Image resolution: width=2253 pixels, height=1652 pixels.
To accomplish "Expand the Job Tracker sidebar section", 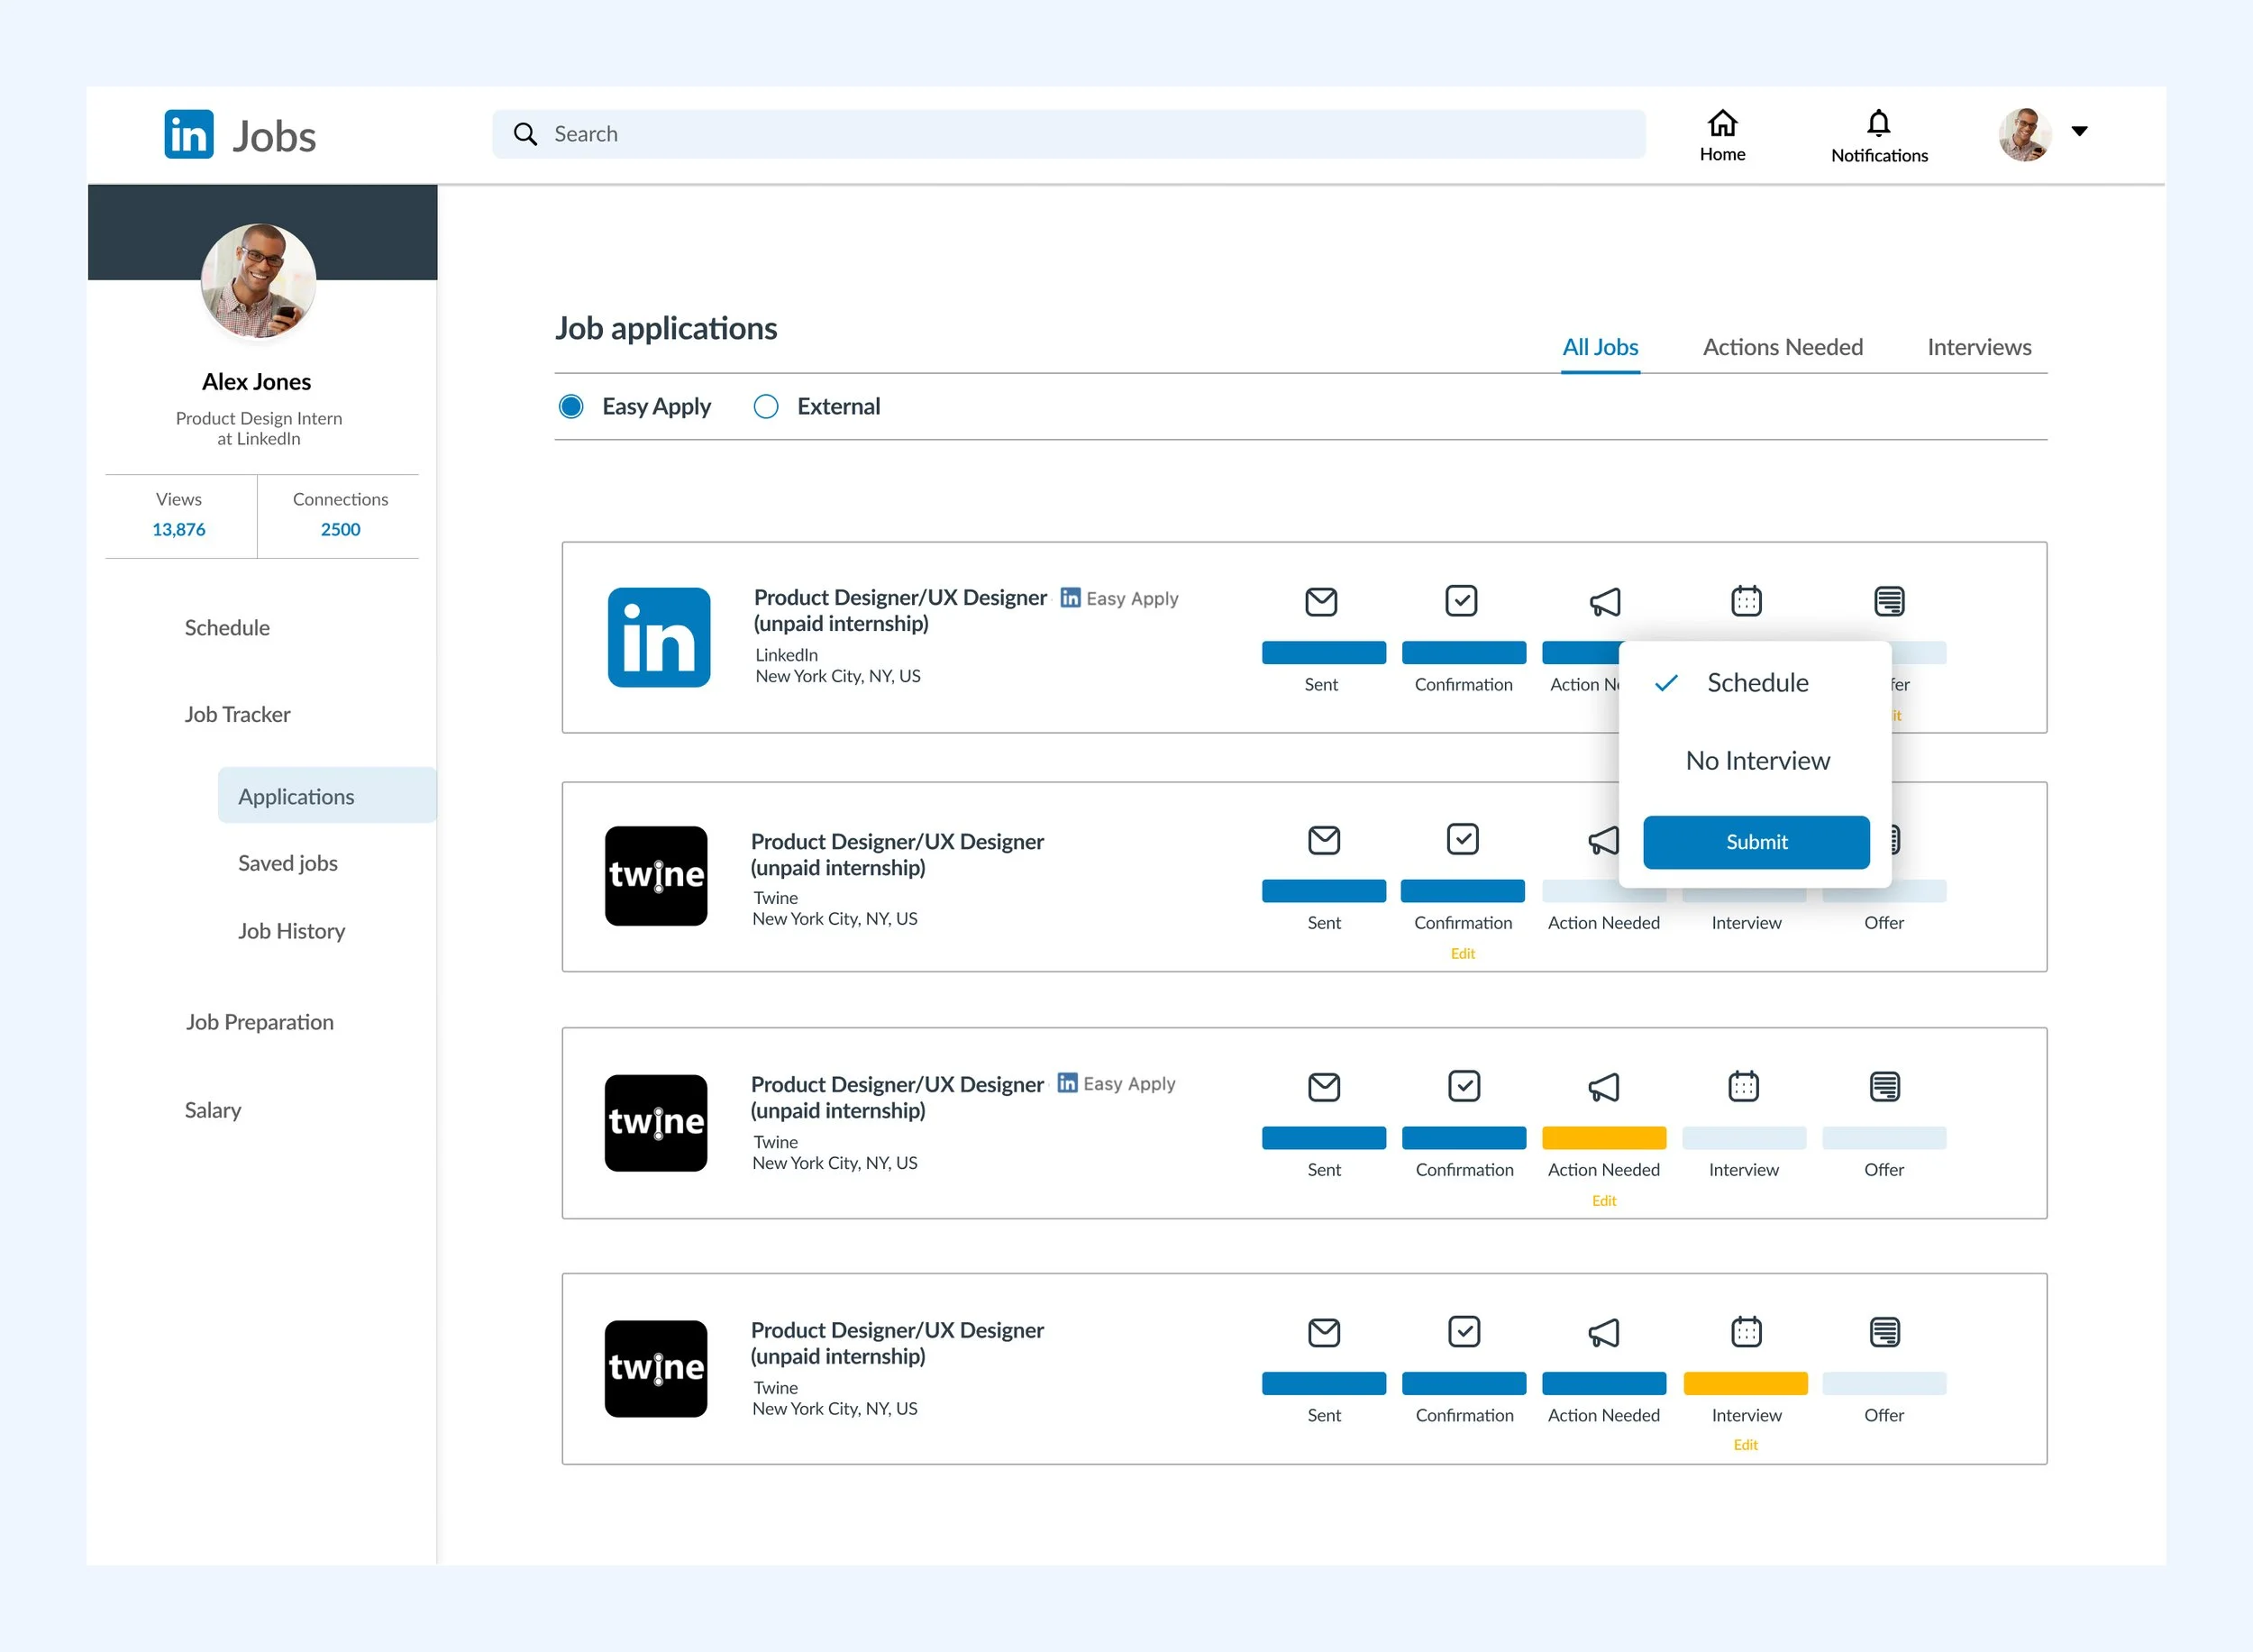I will pos(237,714).
